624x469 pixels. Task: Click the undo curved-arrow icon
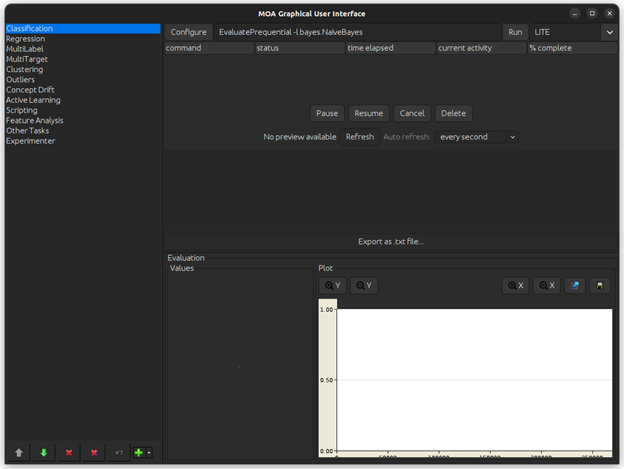click(119, 453)
